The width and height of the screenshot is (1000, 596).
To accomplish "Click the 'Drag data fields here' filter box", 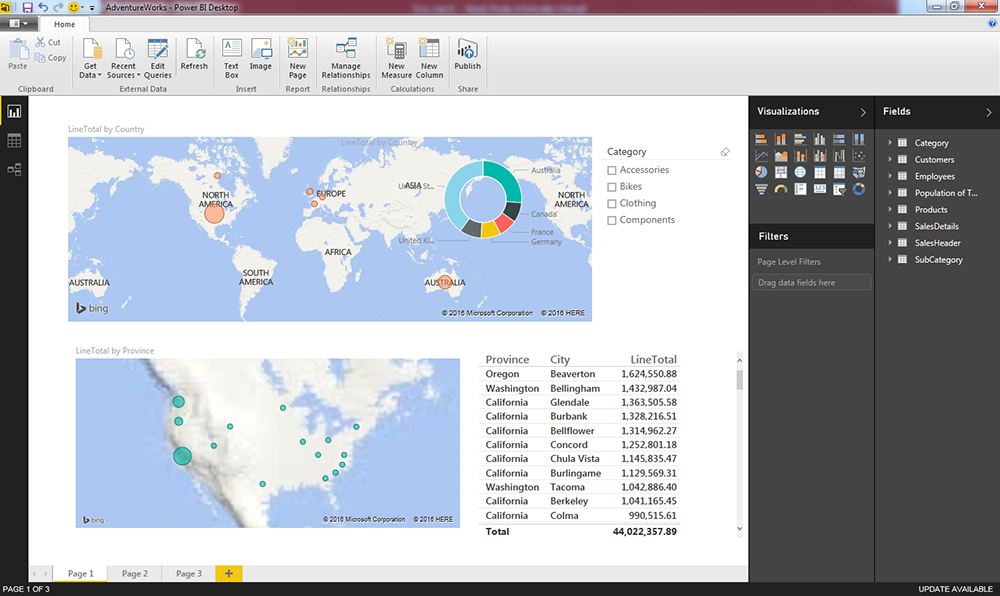I will pyautogui.click(x=811, y=282).
